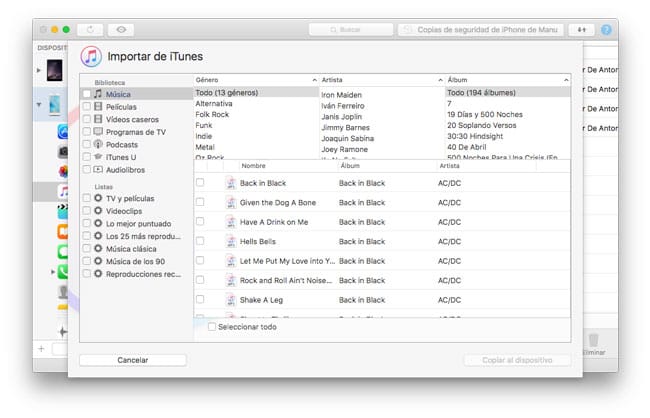Click the film icon beside Películas

pos(98,107)
